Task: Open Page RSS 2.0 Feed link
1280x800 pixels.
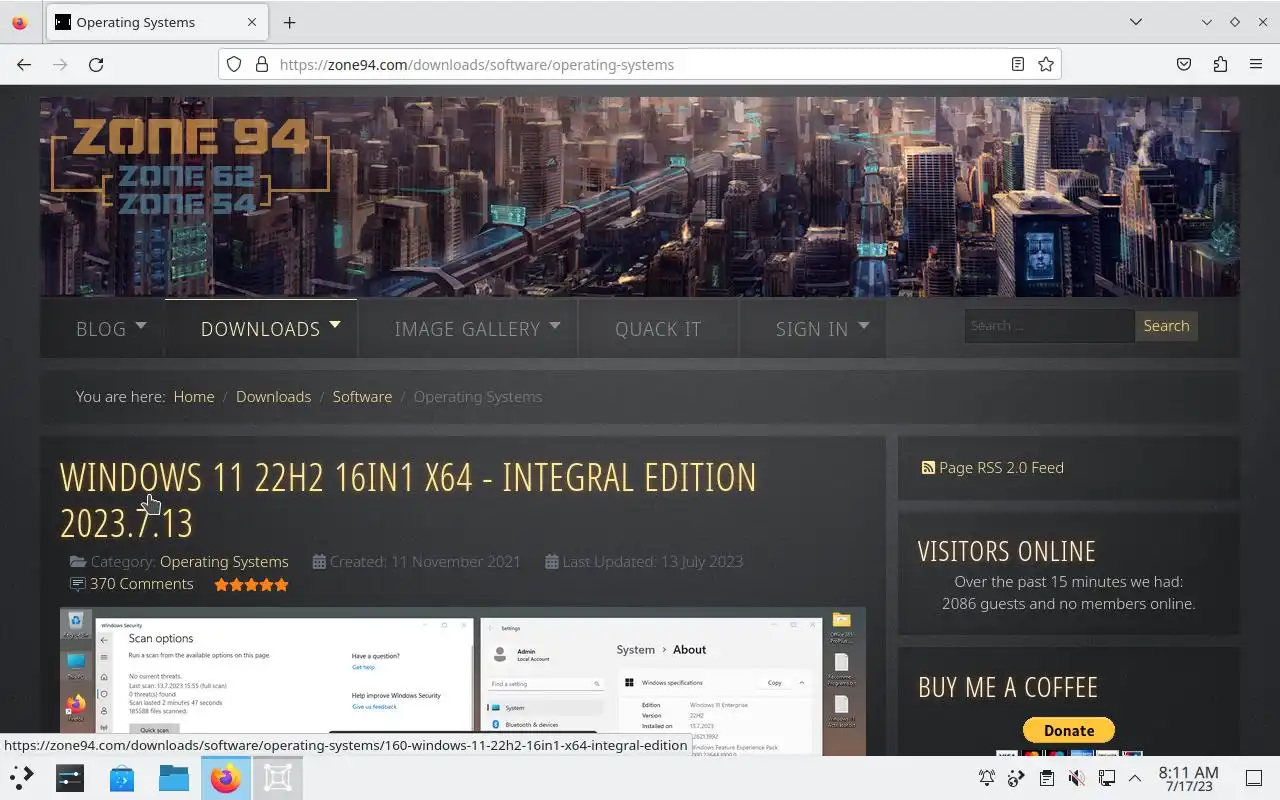Action: point(1001,467)
